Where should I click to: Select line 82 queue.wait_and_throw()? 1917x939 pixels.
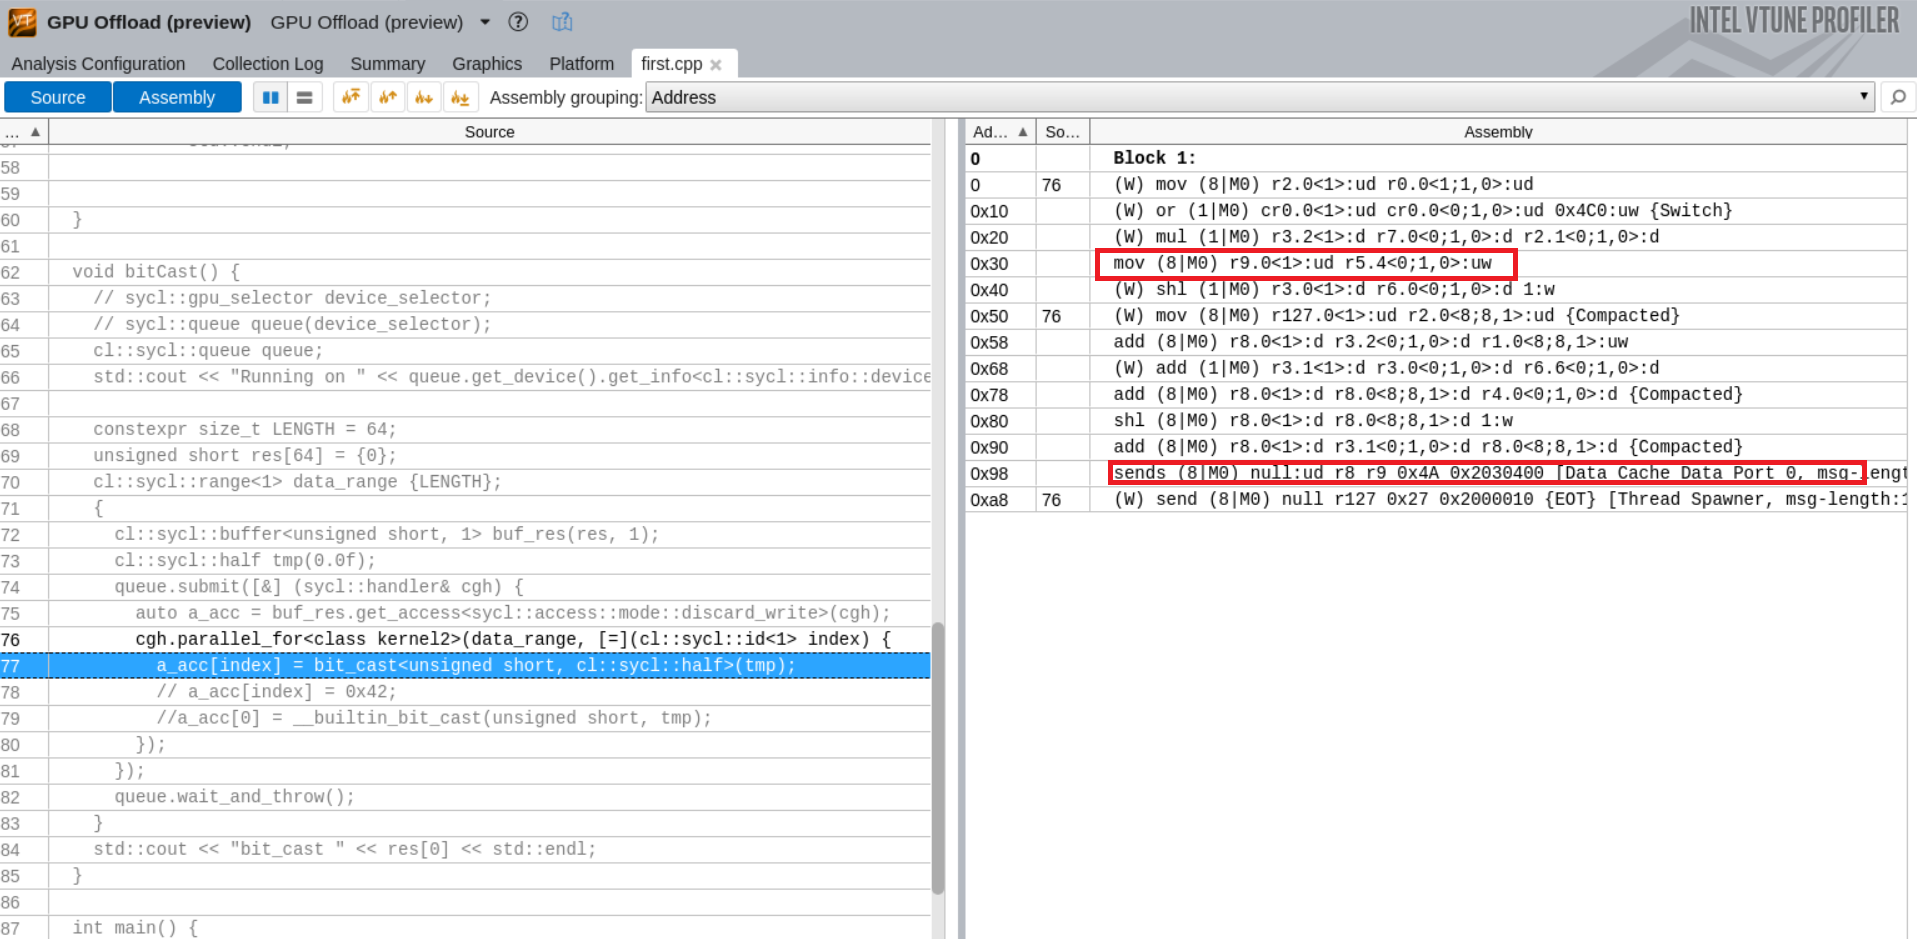(x=465, y=797)
